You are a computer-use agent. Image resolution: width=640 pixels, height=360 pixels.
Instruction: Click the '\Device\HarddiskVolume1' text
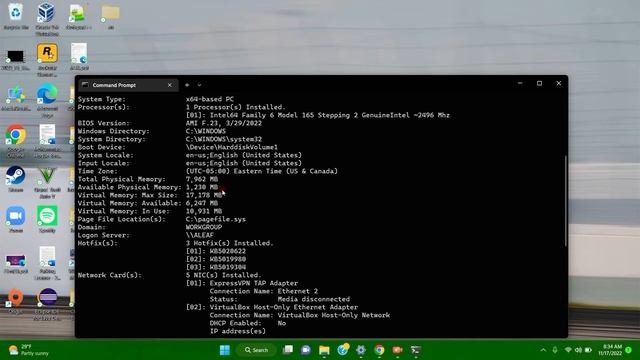231,147
